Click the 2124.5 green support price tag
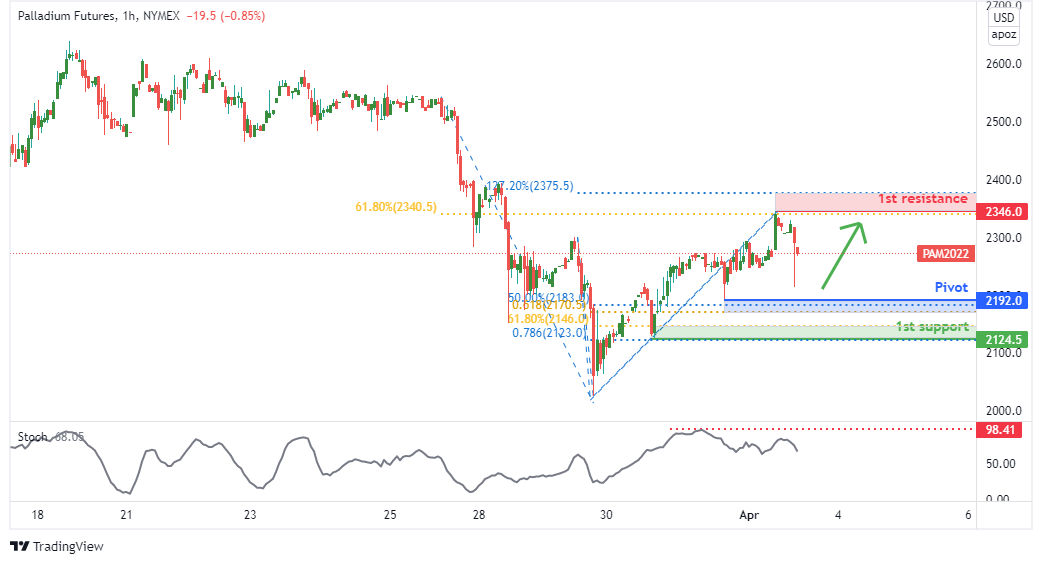1042x564 pixels. (1003, 339)
